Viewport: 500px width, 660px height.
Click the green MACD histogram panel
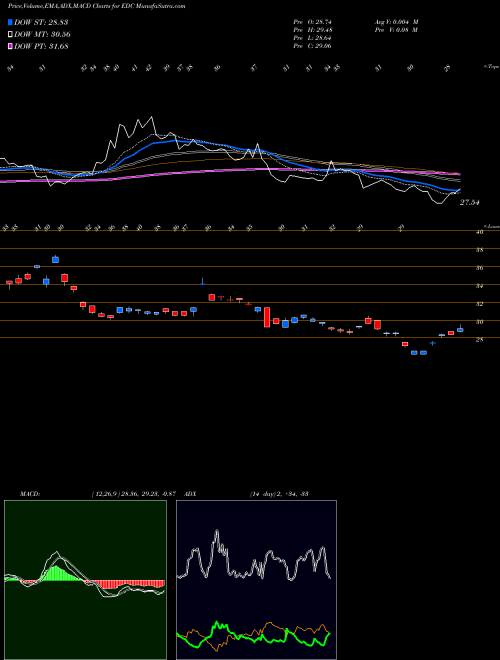[85, 580]
